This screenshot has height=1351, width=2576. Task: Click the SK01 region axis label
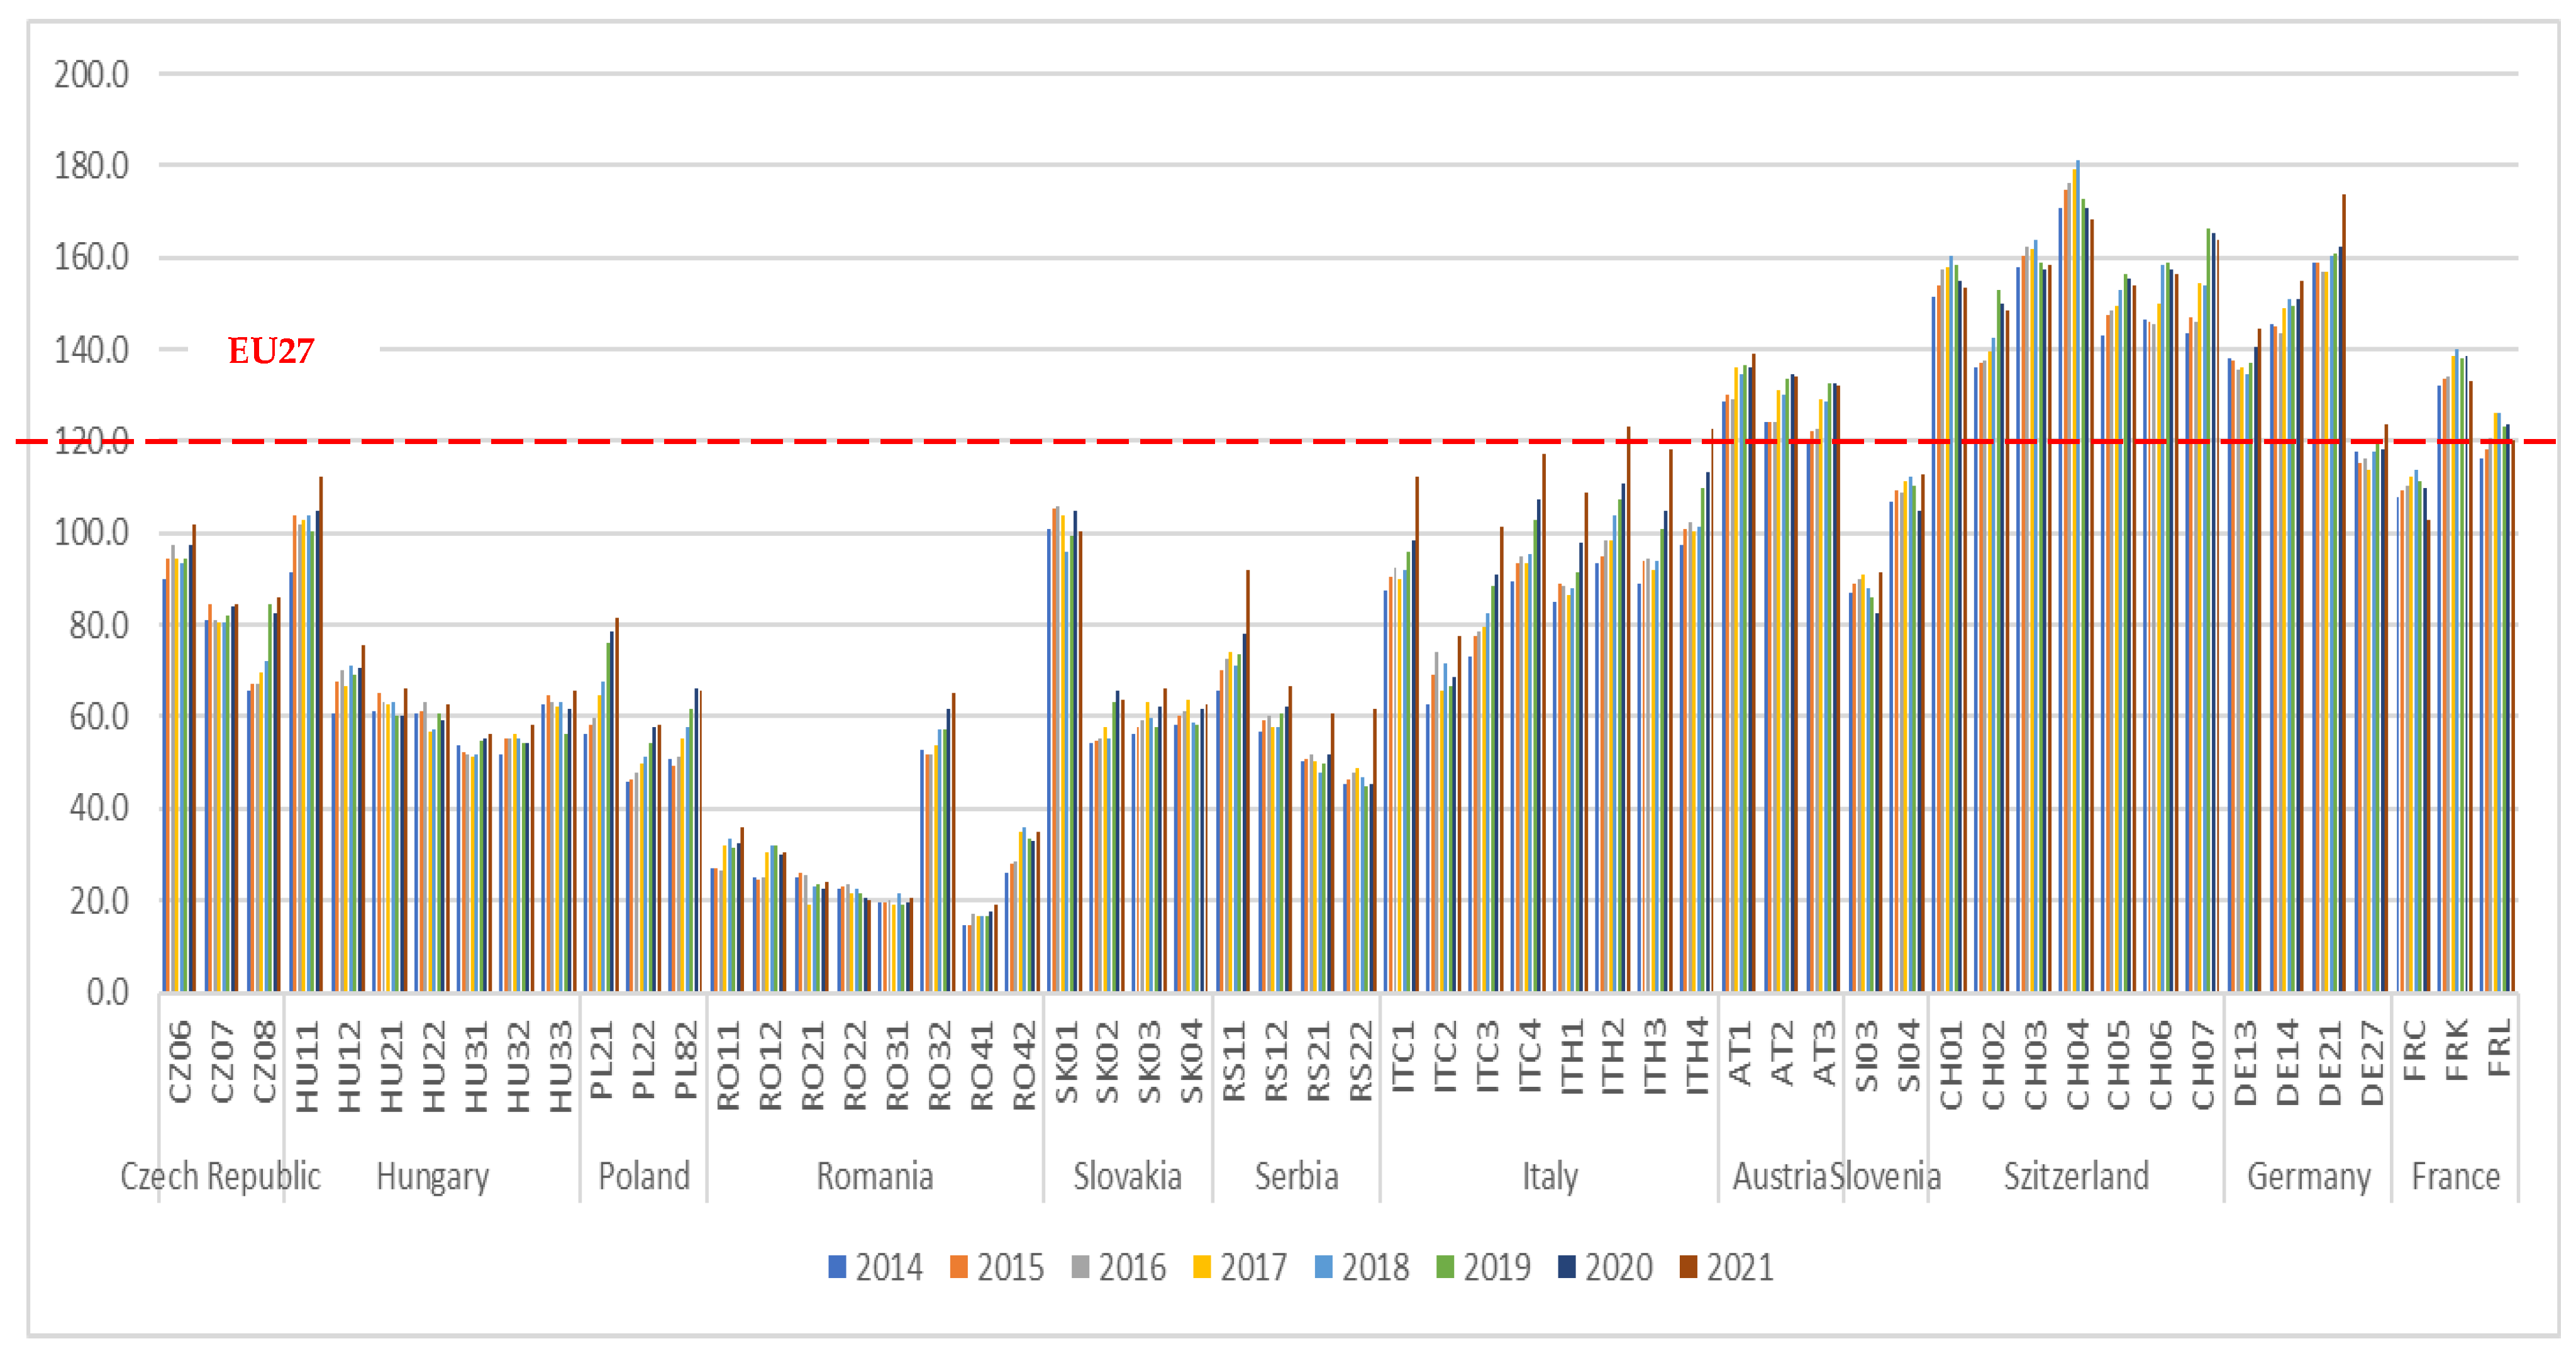[x=1066, y=1062]
